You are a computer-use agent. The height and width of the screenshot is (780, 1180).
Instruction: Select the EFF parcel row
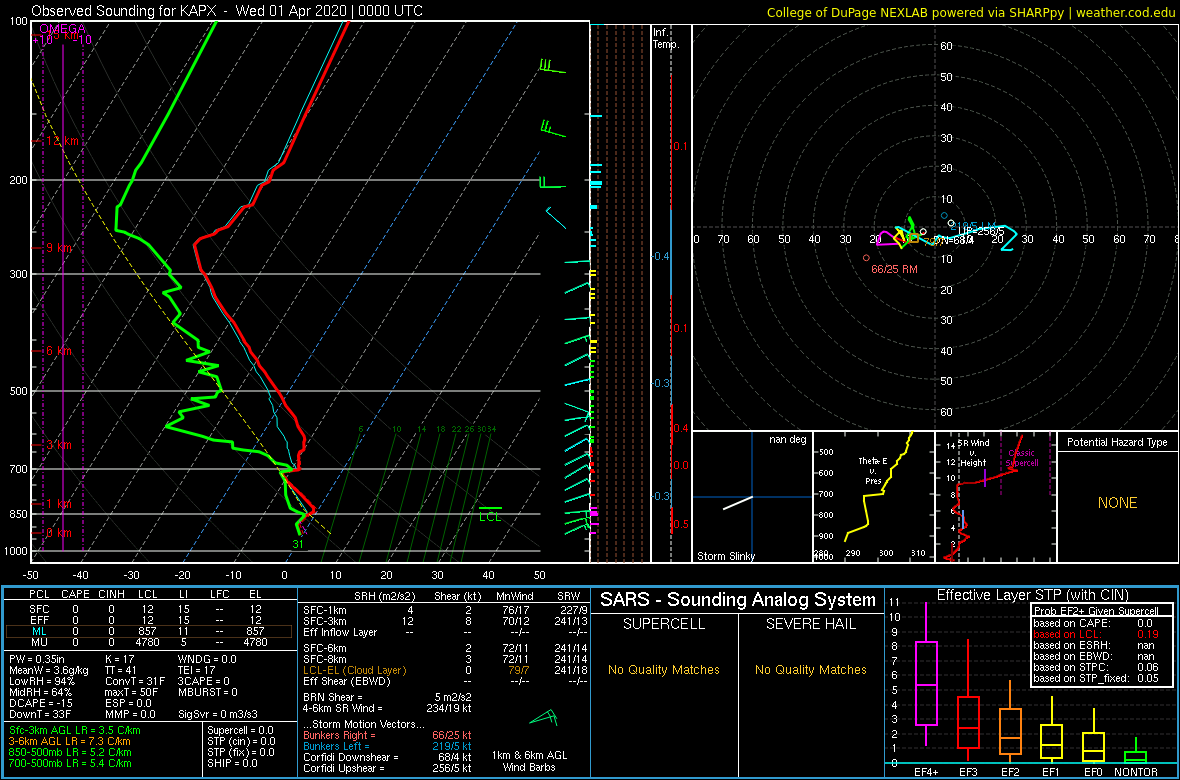(x=148, y=620)
